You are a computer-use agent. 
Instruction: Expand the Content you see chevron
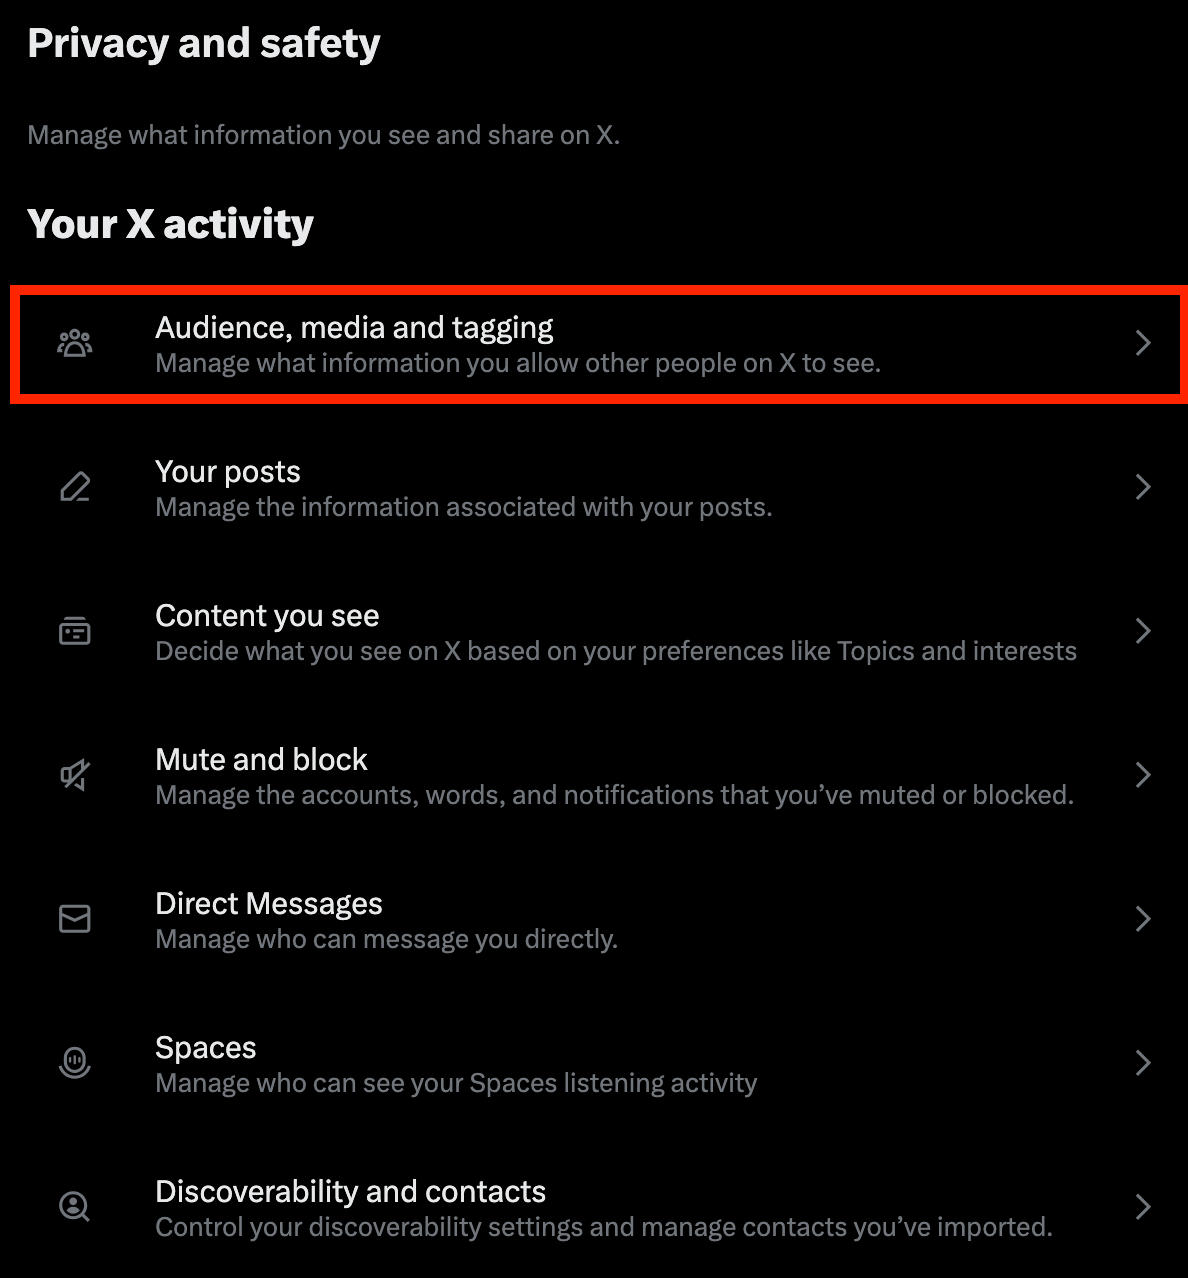[x=1143, y=631]
